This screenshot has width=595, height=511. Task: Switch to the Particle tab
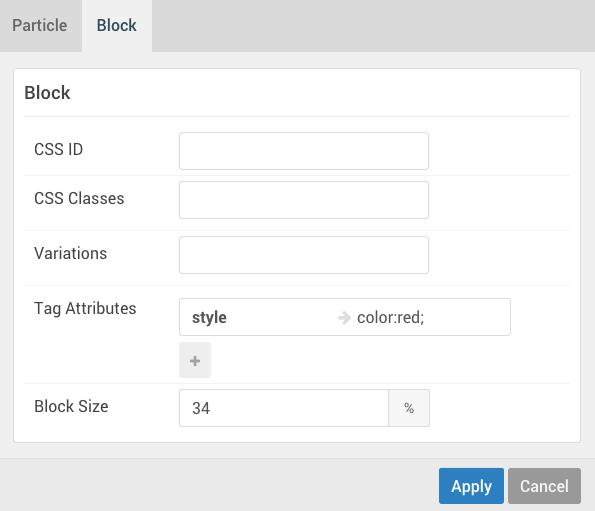(40, 25)
